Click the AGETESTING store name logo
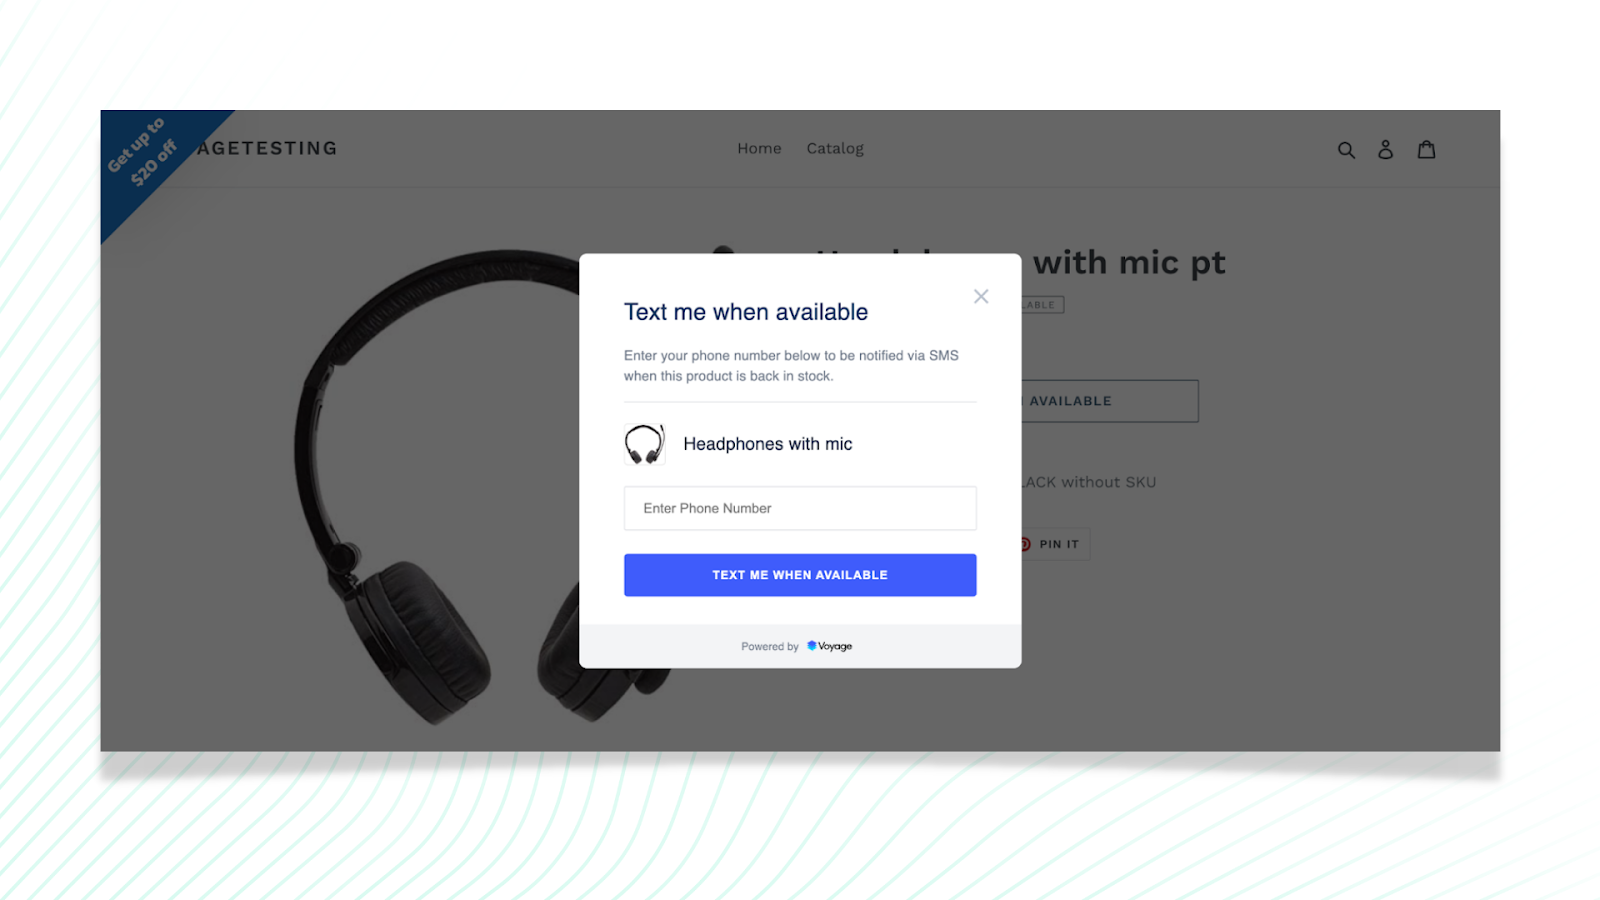 click(267, 148)
